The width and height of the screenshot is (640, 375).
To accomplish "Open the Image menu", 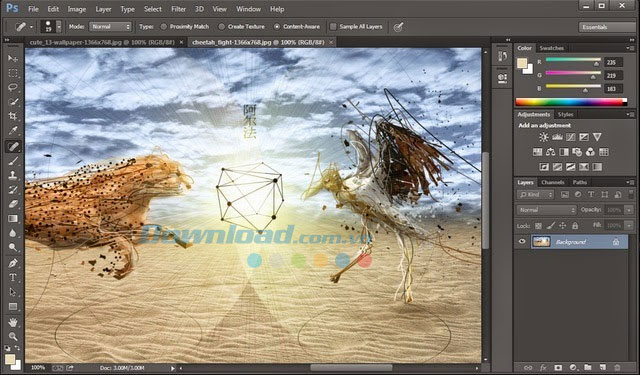I will pyautogui.click(x=76, y=9).
